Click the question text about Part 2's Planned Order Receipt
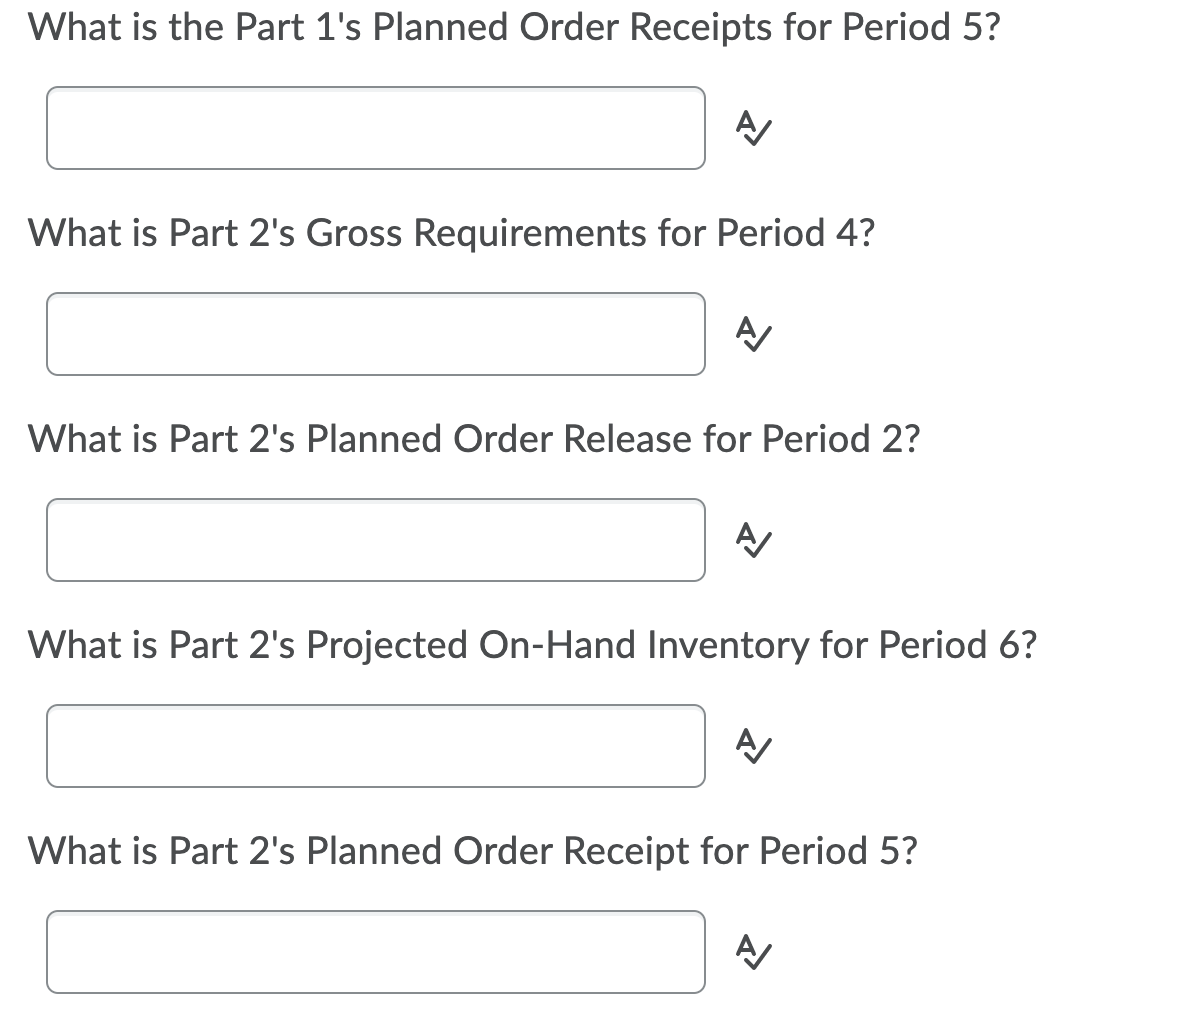The image size is (1198, 1016). [x=472, y=852]
